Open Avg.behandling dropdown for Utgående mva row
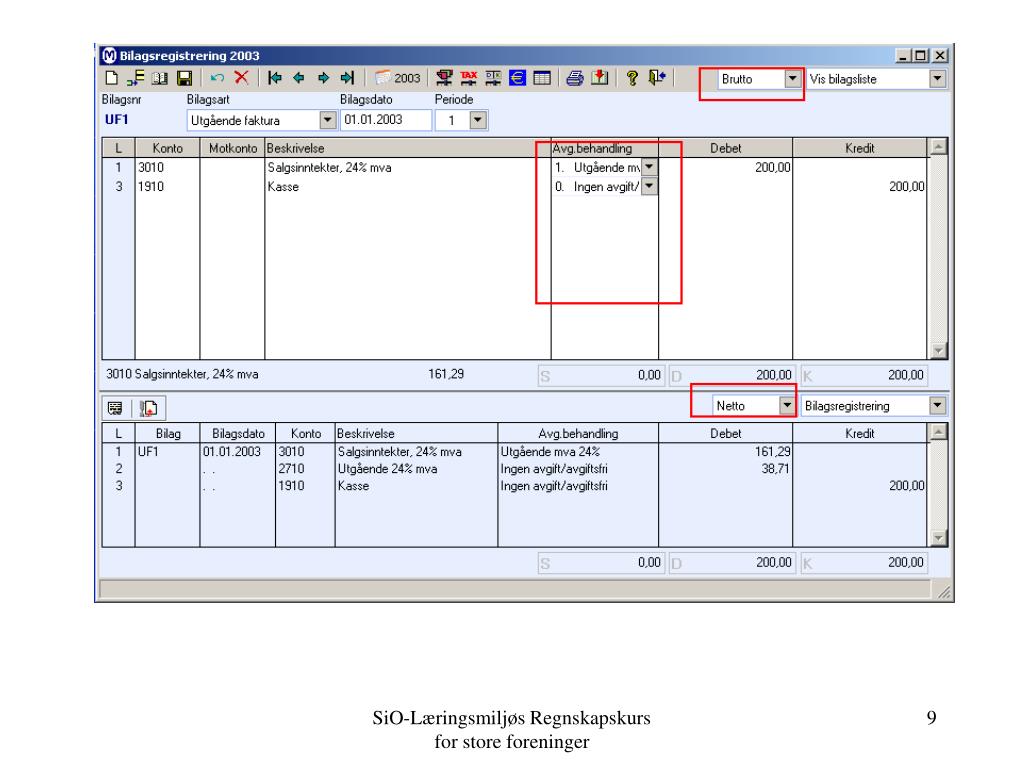Image resolution: width=1024 pixels, height=768 pixels. [x=648, y=167]
